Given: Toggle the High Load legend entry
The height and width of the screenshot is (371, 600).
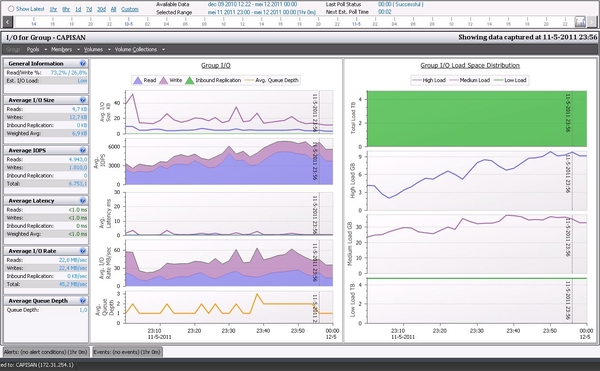Looking at the screenshot, I should [x=429, y=80].
